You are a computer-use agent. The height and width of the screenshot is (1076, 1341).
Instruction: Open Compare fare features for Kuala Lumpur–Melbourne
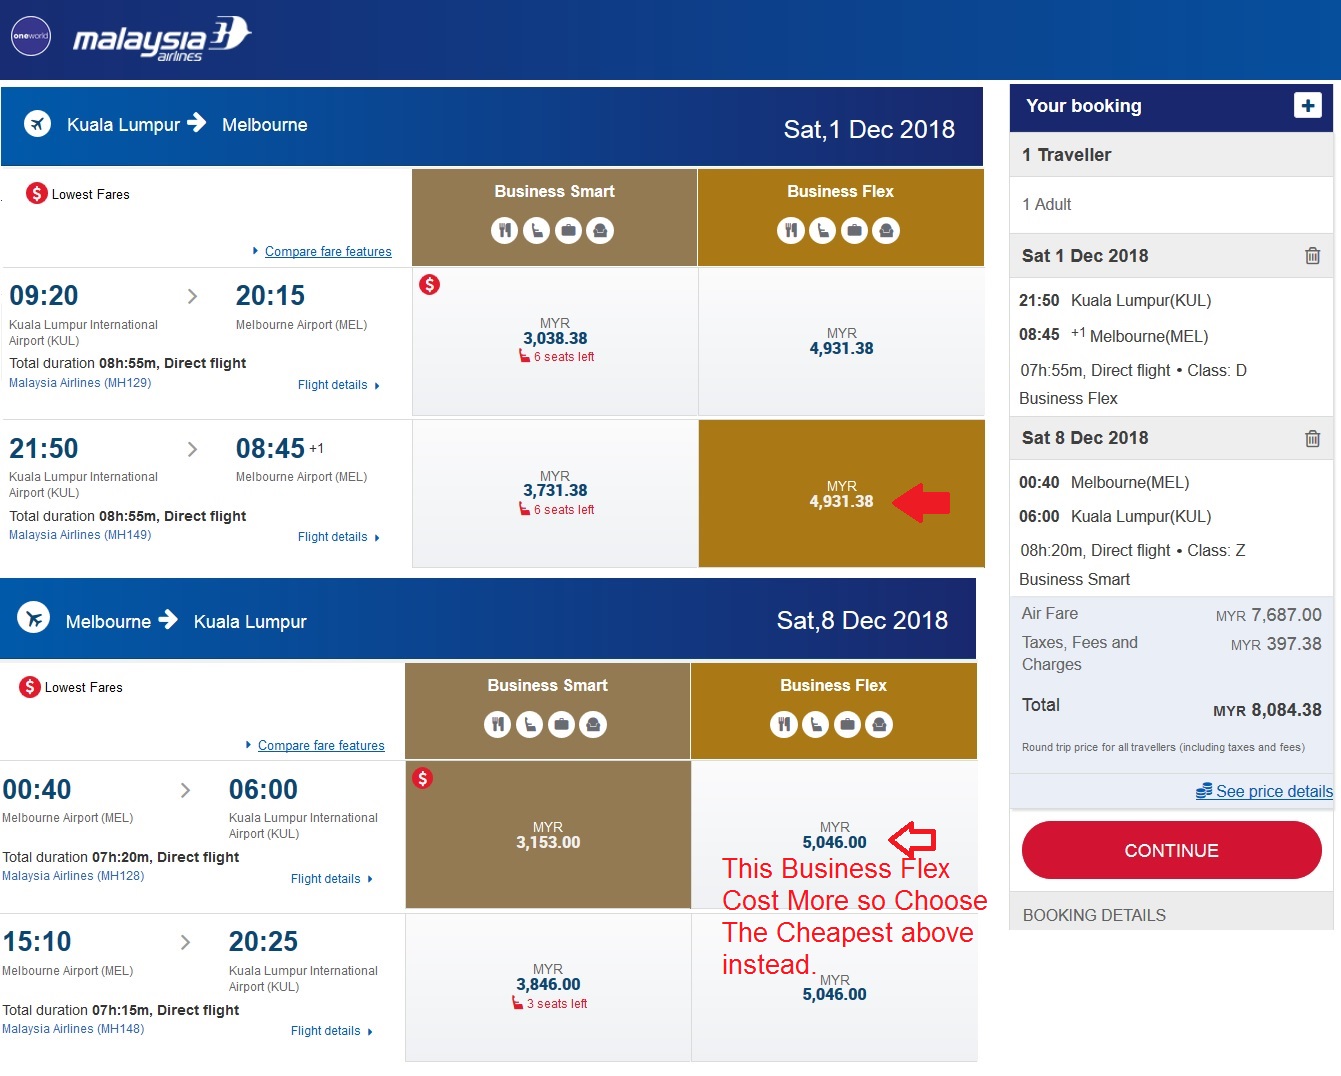point(328,252)
